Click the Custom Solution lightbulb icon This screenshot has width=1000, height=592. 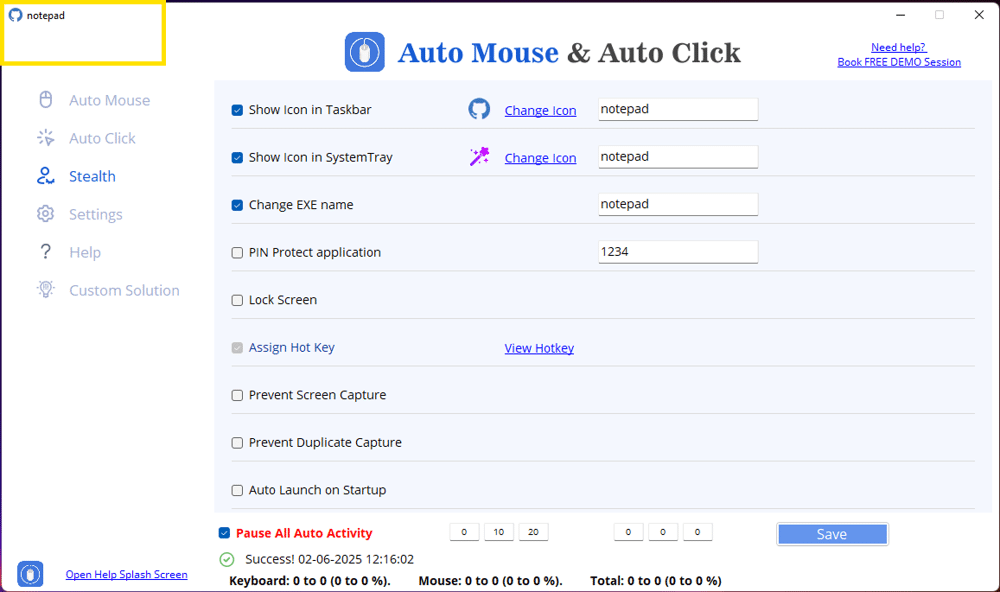(x=45, y=290)
